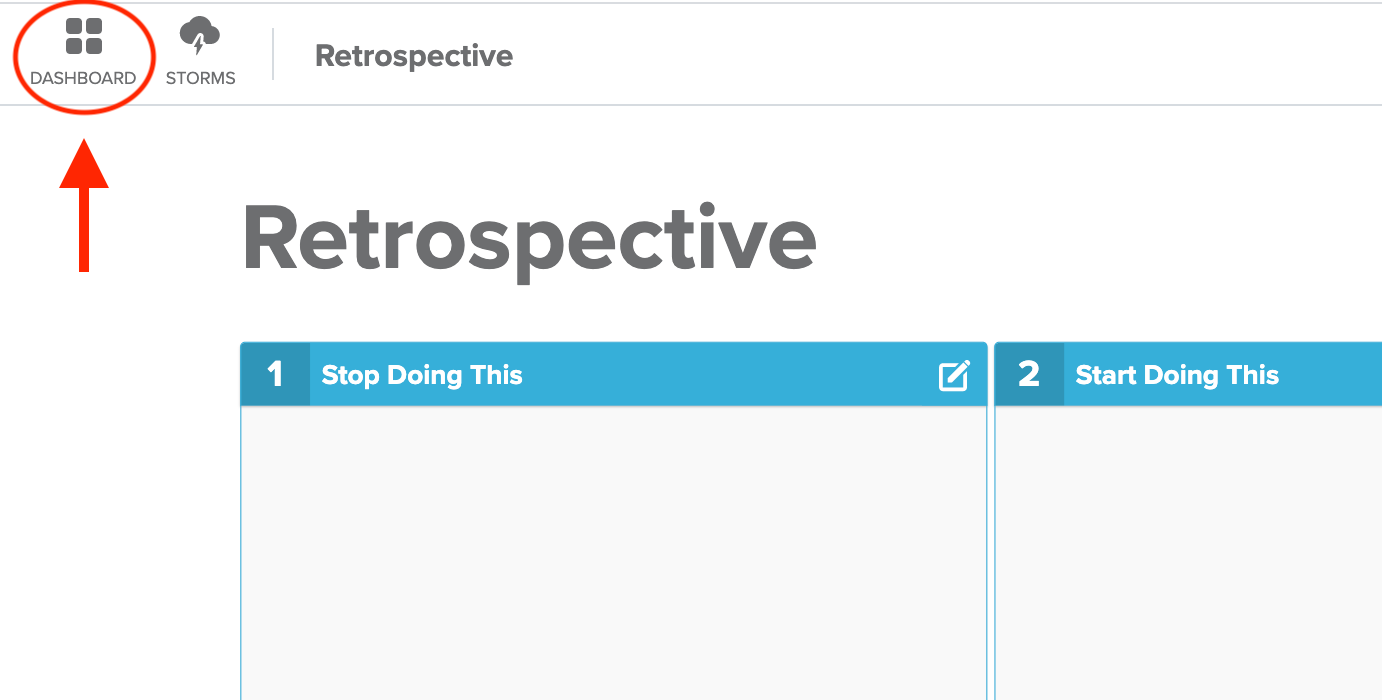Select the DASHBOARD text label

[83, 78]
